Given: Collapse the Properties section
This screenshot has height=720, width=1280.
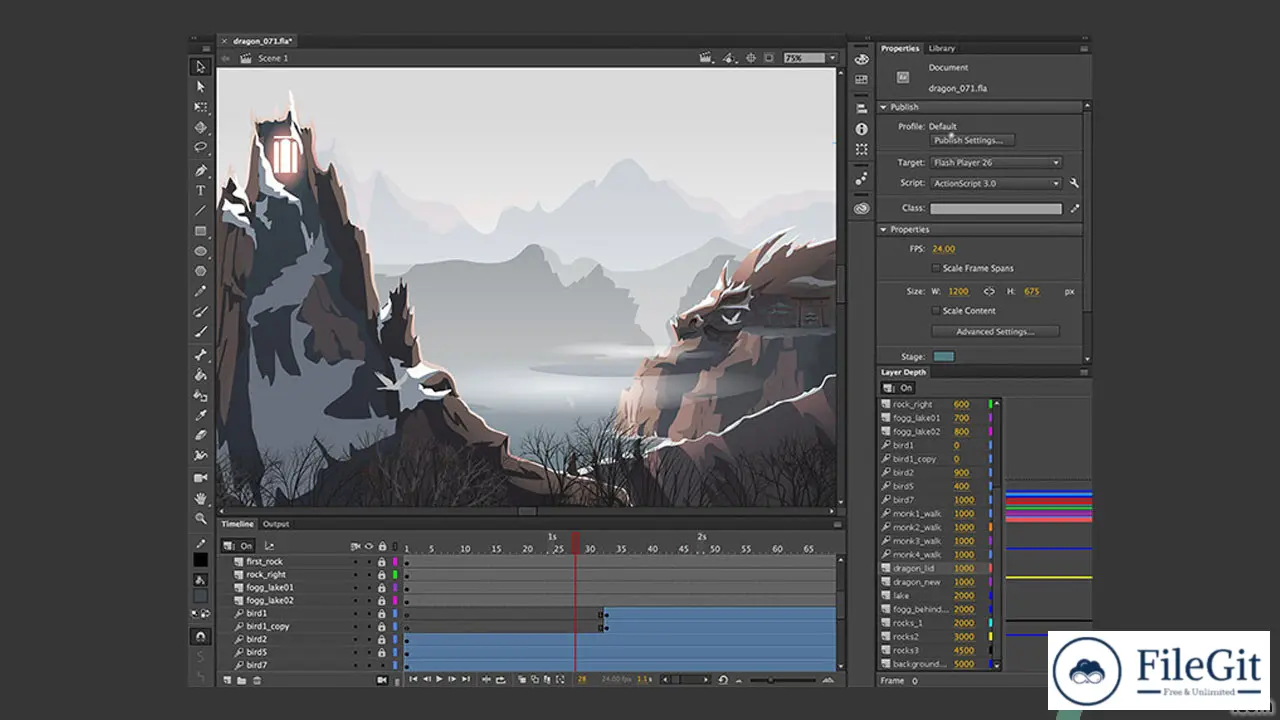Looking at the screenshot, I should (884, 229).
